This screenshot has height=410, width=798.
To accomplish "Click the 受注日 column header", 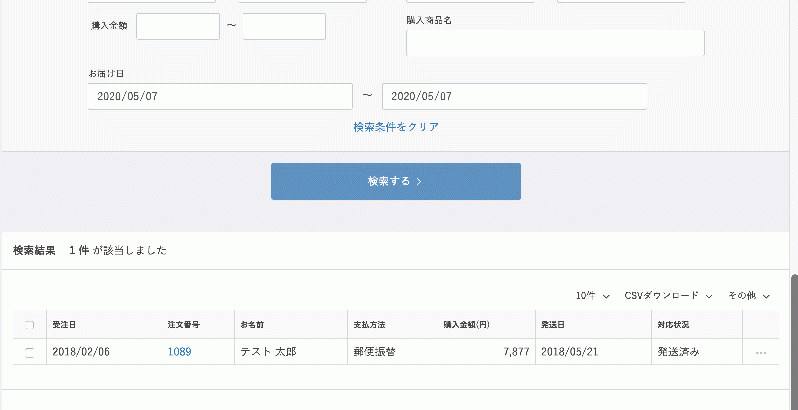I will pos(64,325).
